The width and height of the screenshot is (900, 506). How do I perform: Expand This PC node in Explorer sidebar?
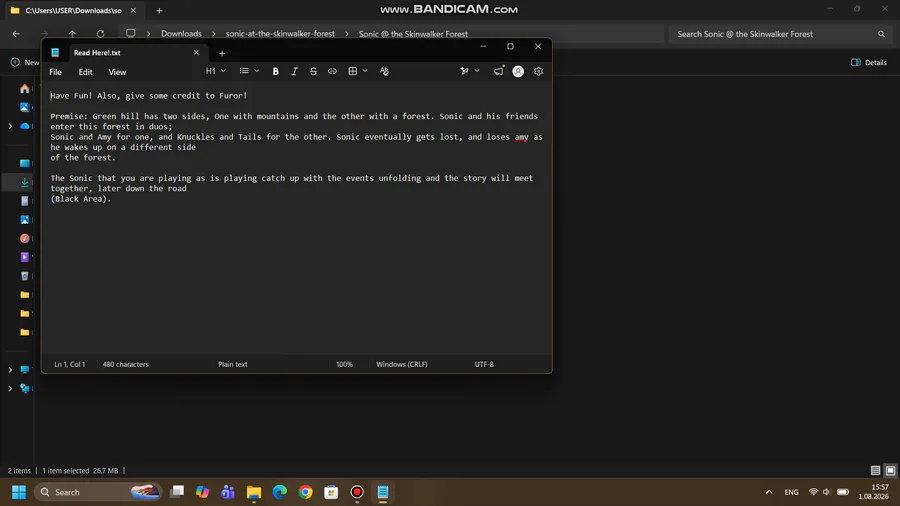10,369
